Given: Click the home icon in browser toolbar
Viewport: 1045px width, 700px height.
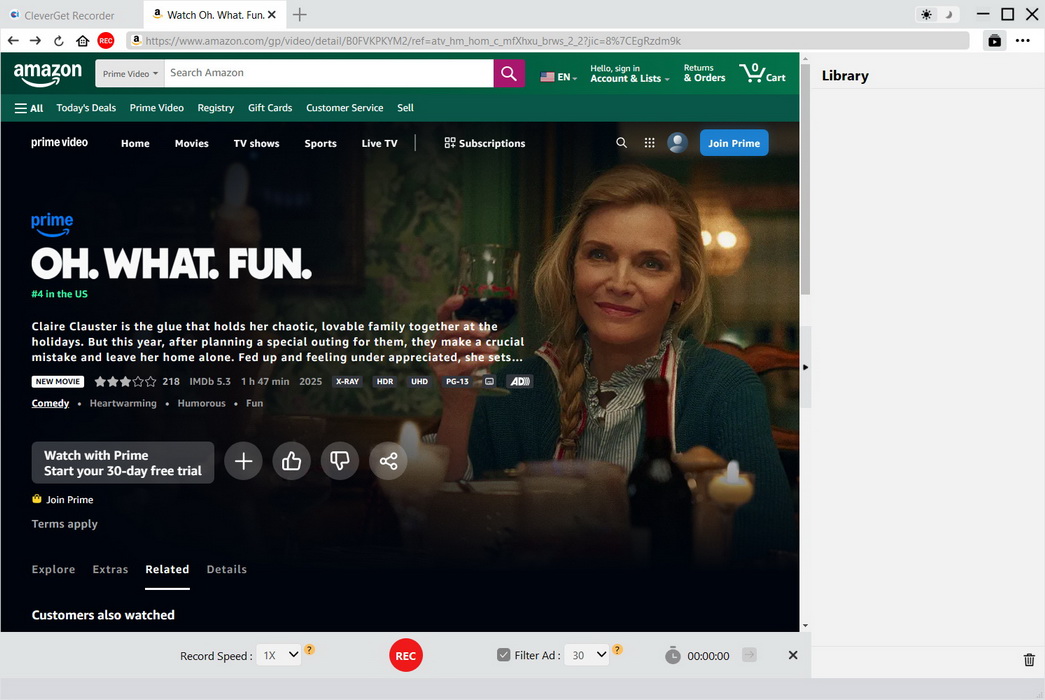Looking at the screenshot, I should [82, 41].
